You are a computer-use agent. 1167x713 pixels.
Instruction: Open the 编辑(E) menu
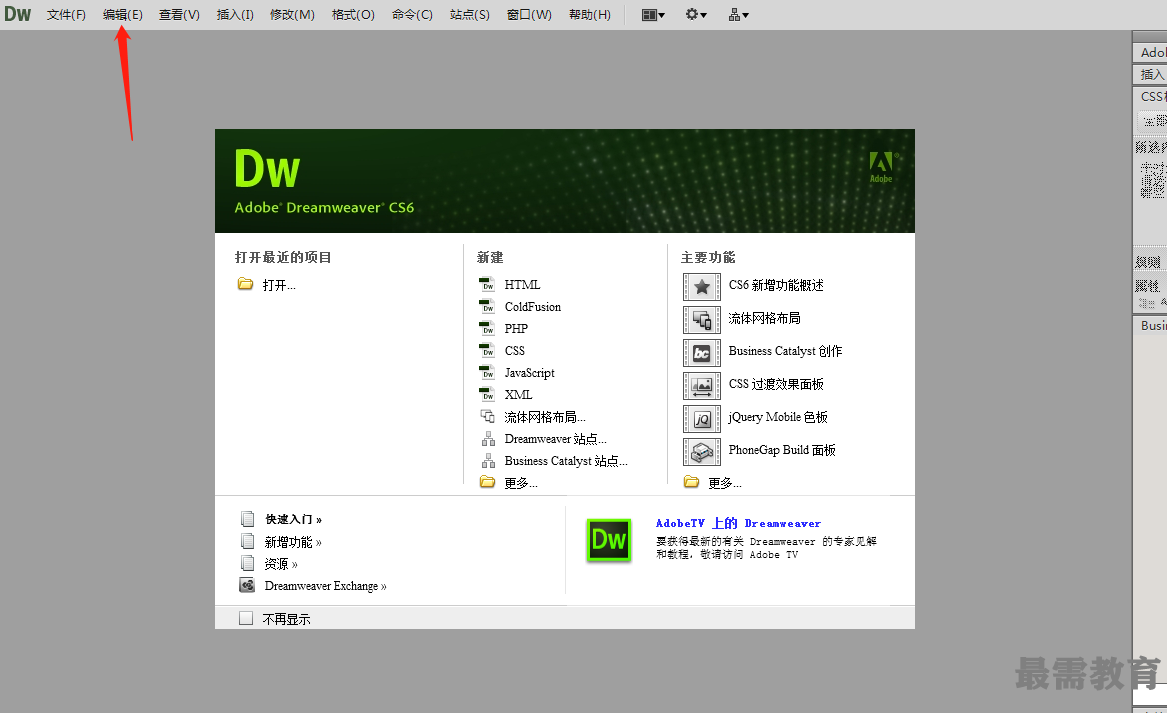click(123, 15)
